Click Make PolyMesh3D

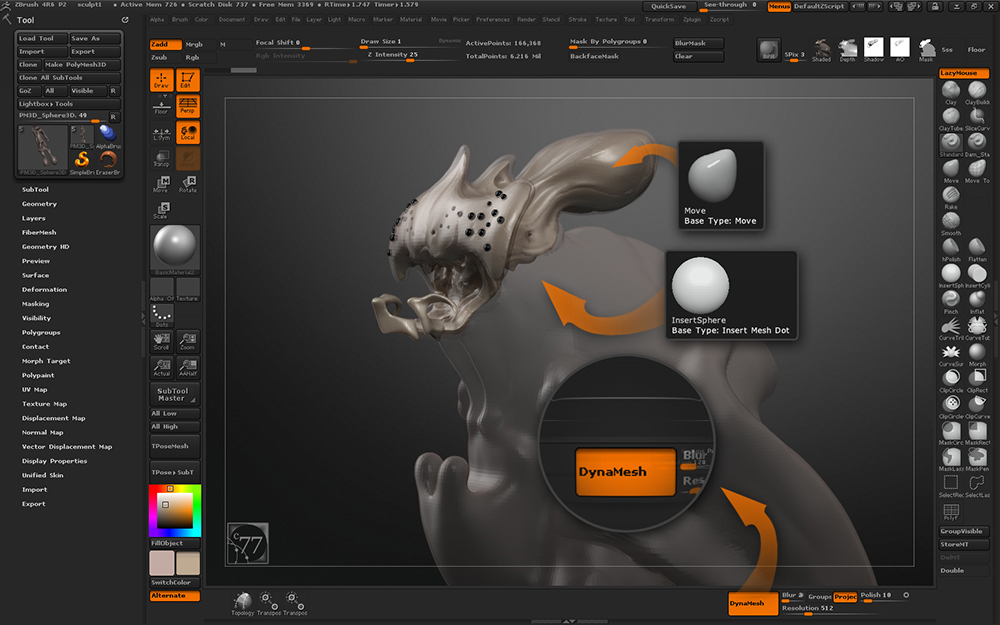tap(82, 64)
